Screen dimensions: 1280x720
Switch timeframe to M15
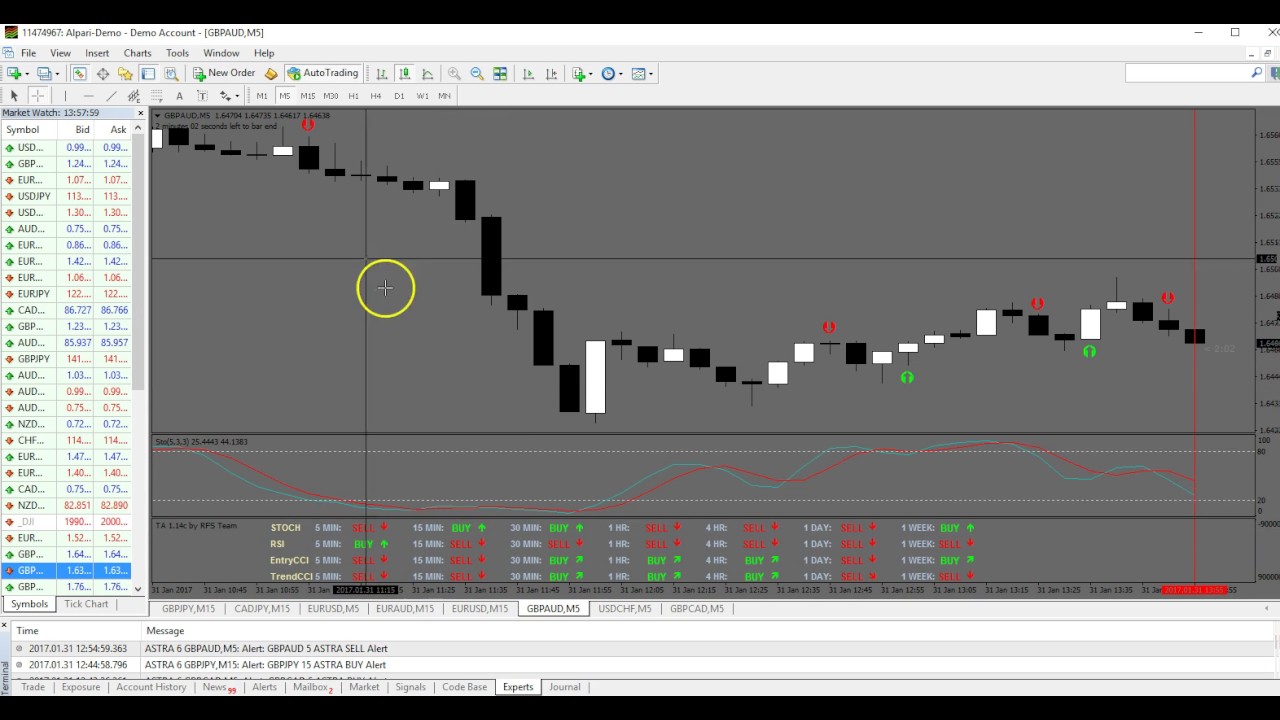pyautogui.click(x=307, y=96)
